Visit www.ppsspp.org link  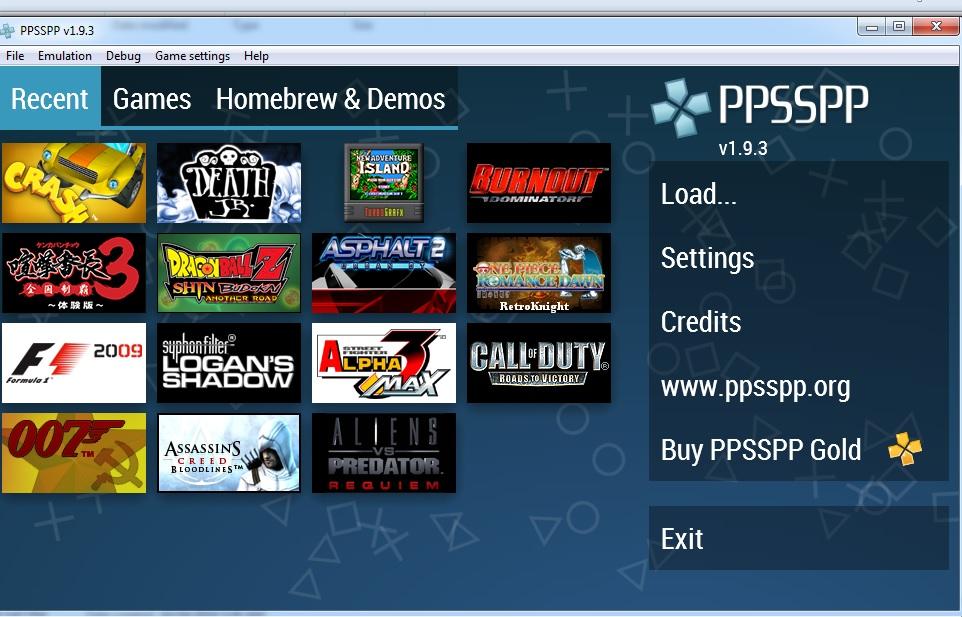coord(799,386)
